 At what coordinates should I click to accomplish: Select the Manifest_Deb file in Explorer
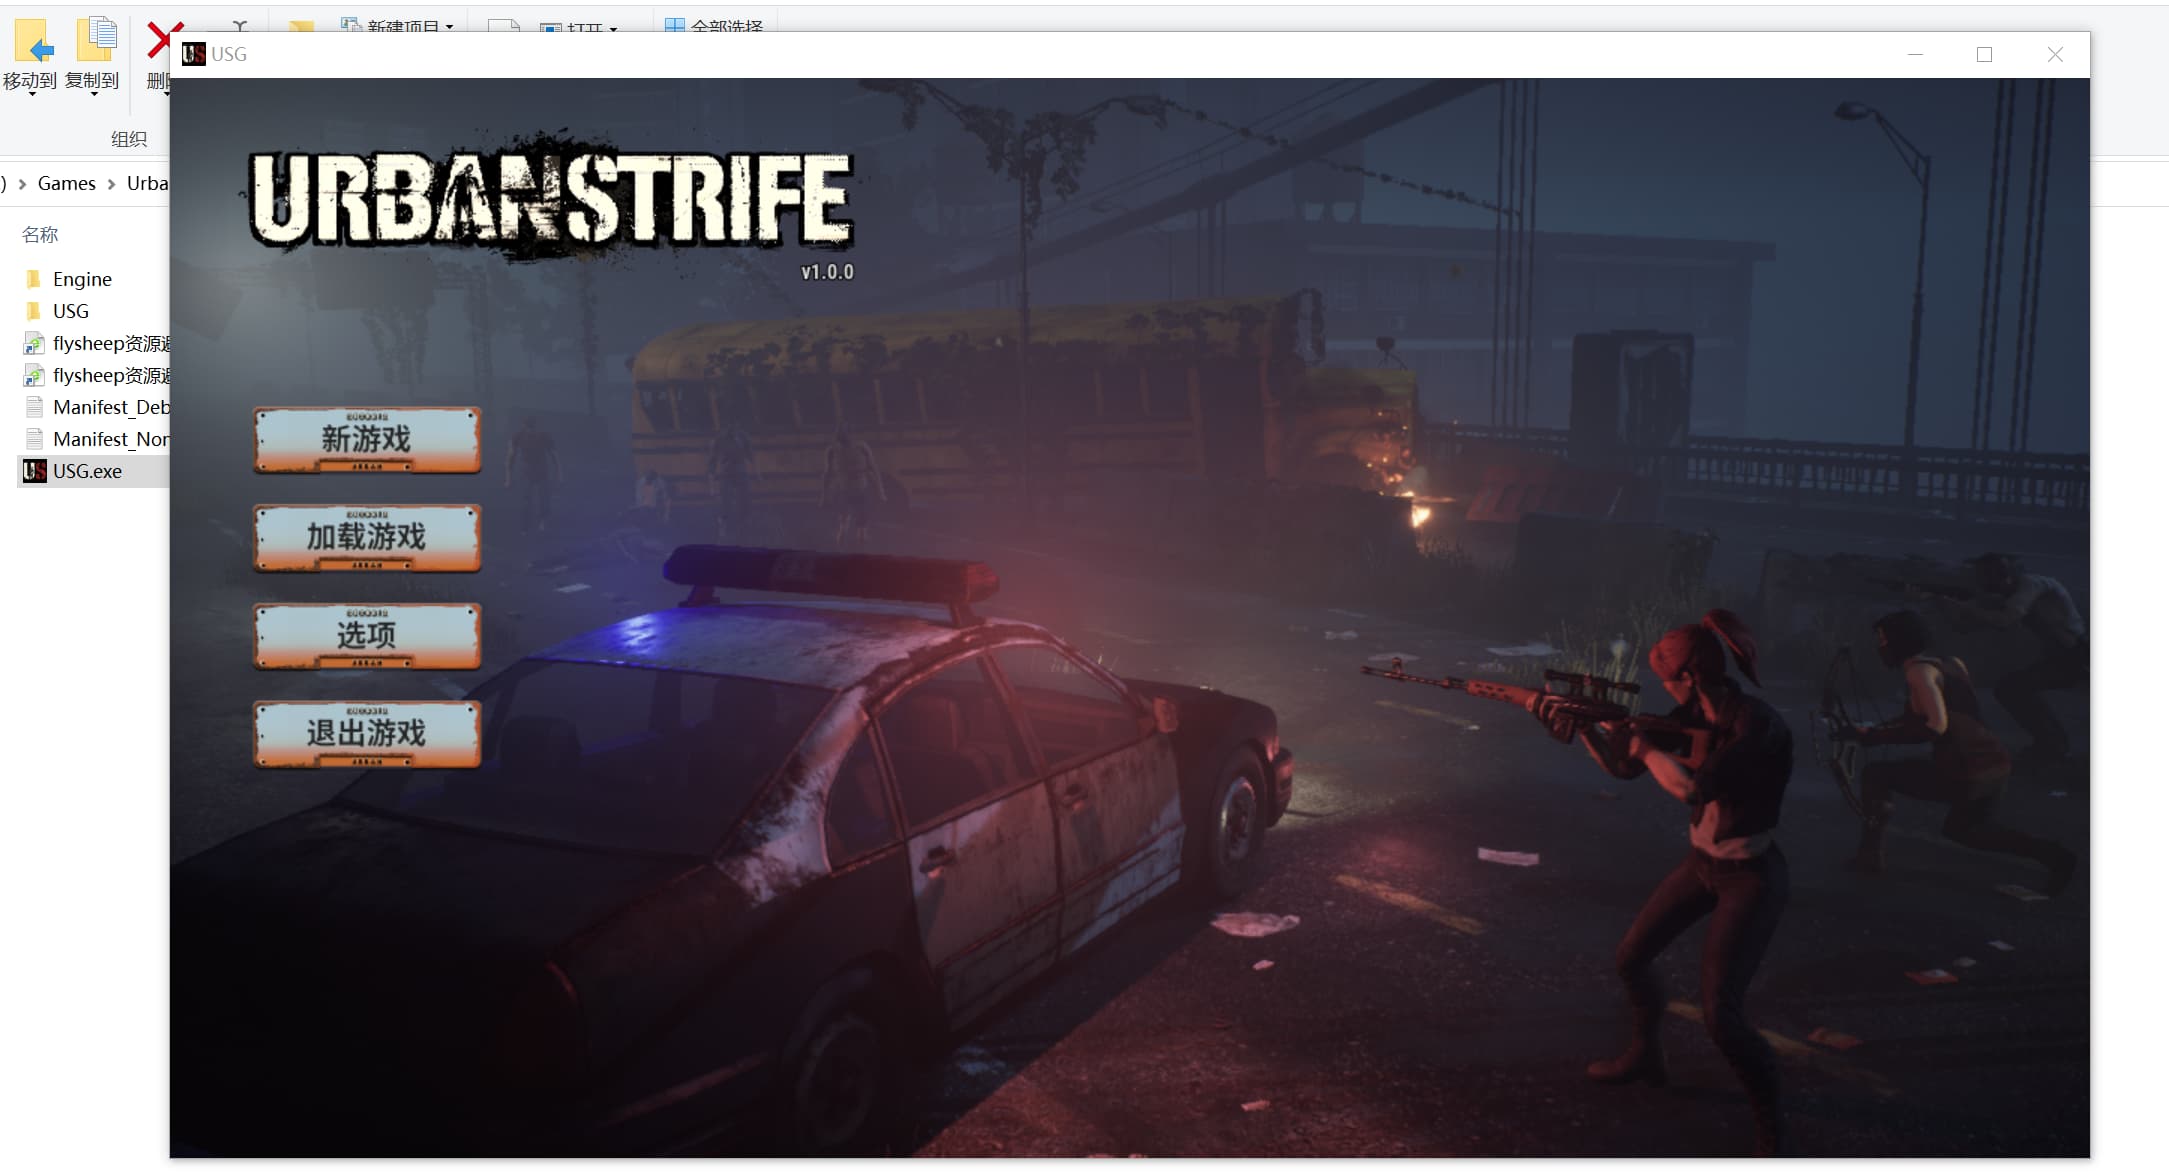[96, 407]
